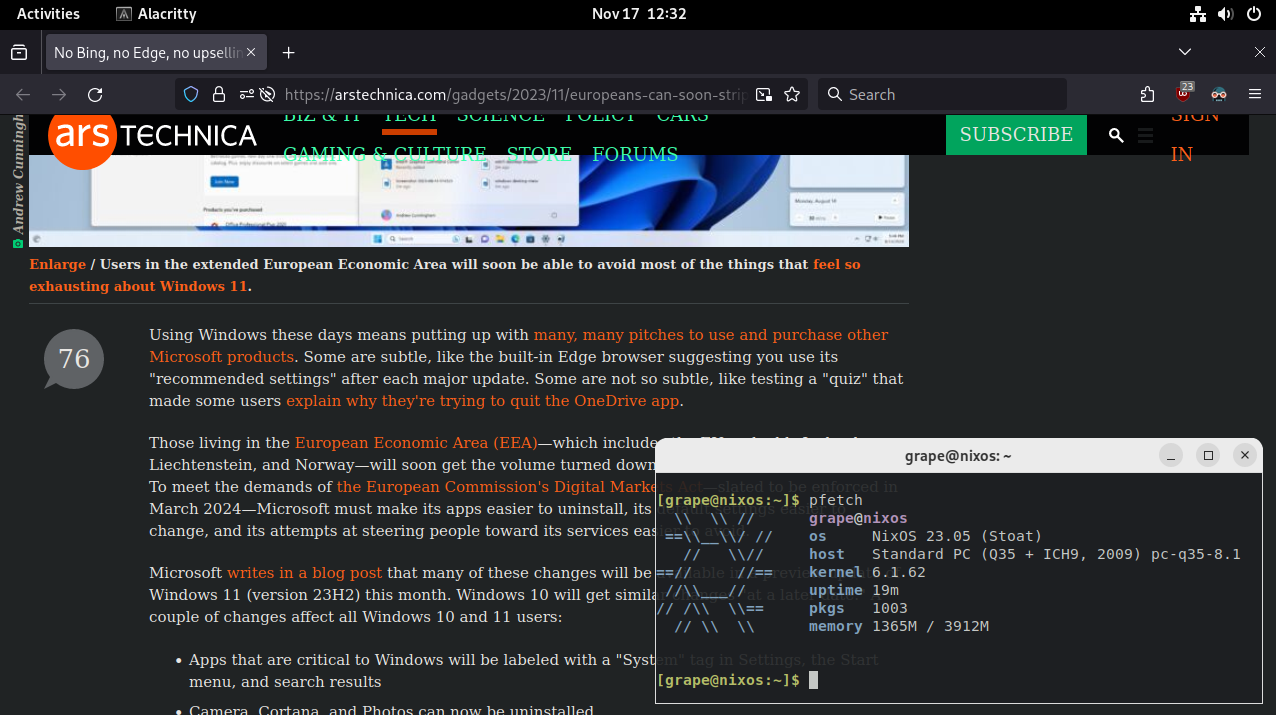This screenshot has height=715, width=1276.
Task: Open the Nov 17 12:32 clock calendar
Action: (x=639, y=14)
